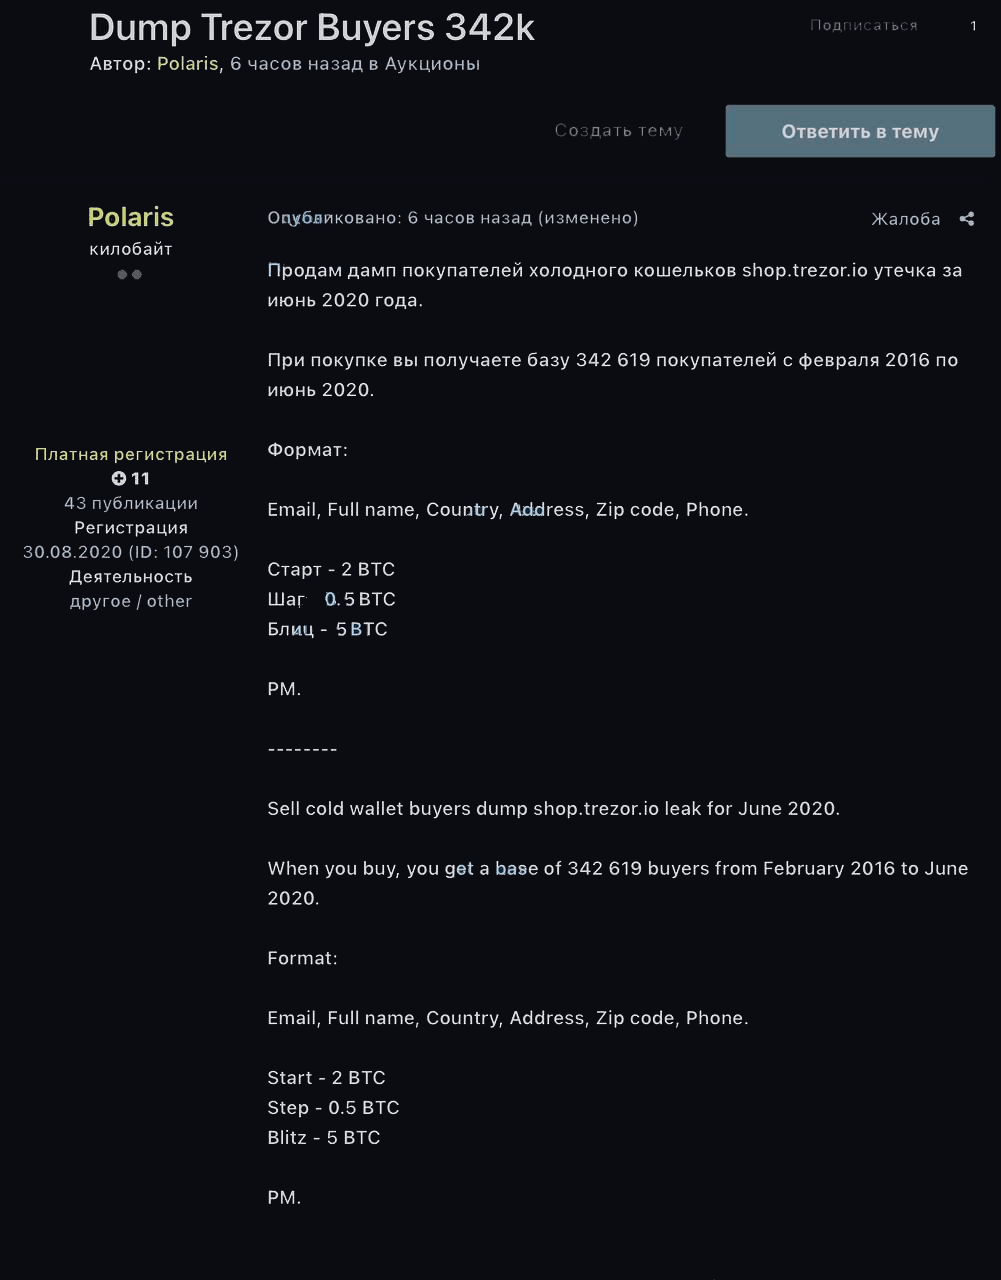The image size is (1001, 1280).
Task: Click the registration date 30.08.2020 line
Action: 131,552
